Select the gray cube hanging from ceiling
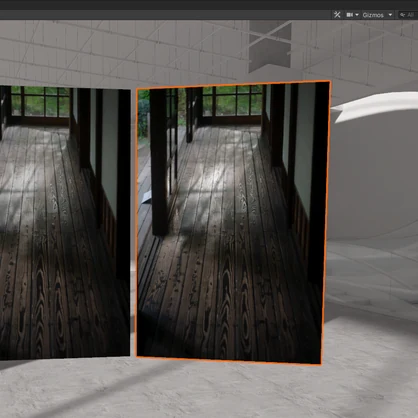The width and height of the screenshot is (418, 418). coord(270,46)
